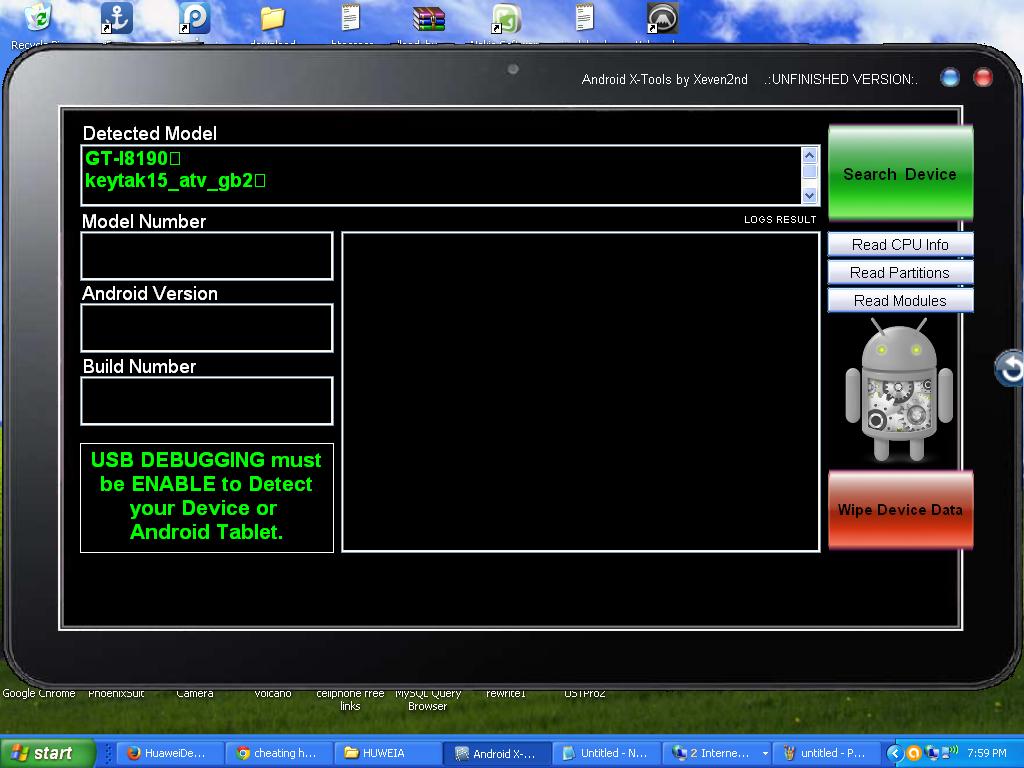Click the blue round button in X-Tools title
The width and height of the screenshot is (1024, 768).
[950, 78]
